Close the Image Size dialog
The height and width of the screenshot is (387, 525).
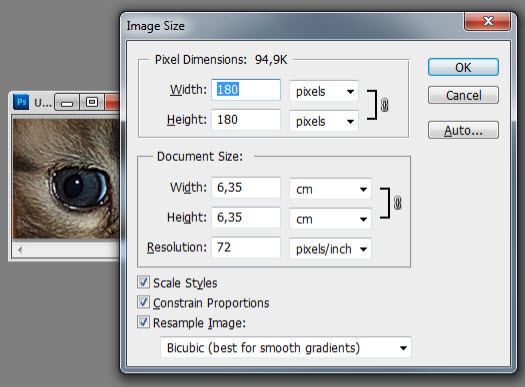(x=488, y=21)
